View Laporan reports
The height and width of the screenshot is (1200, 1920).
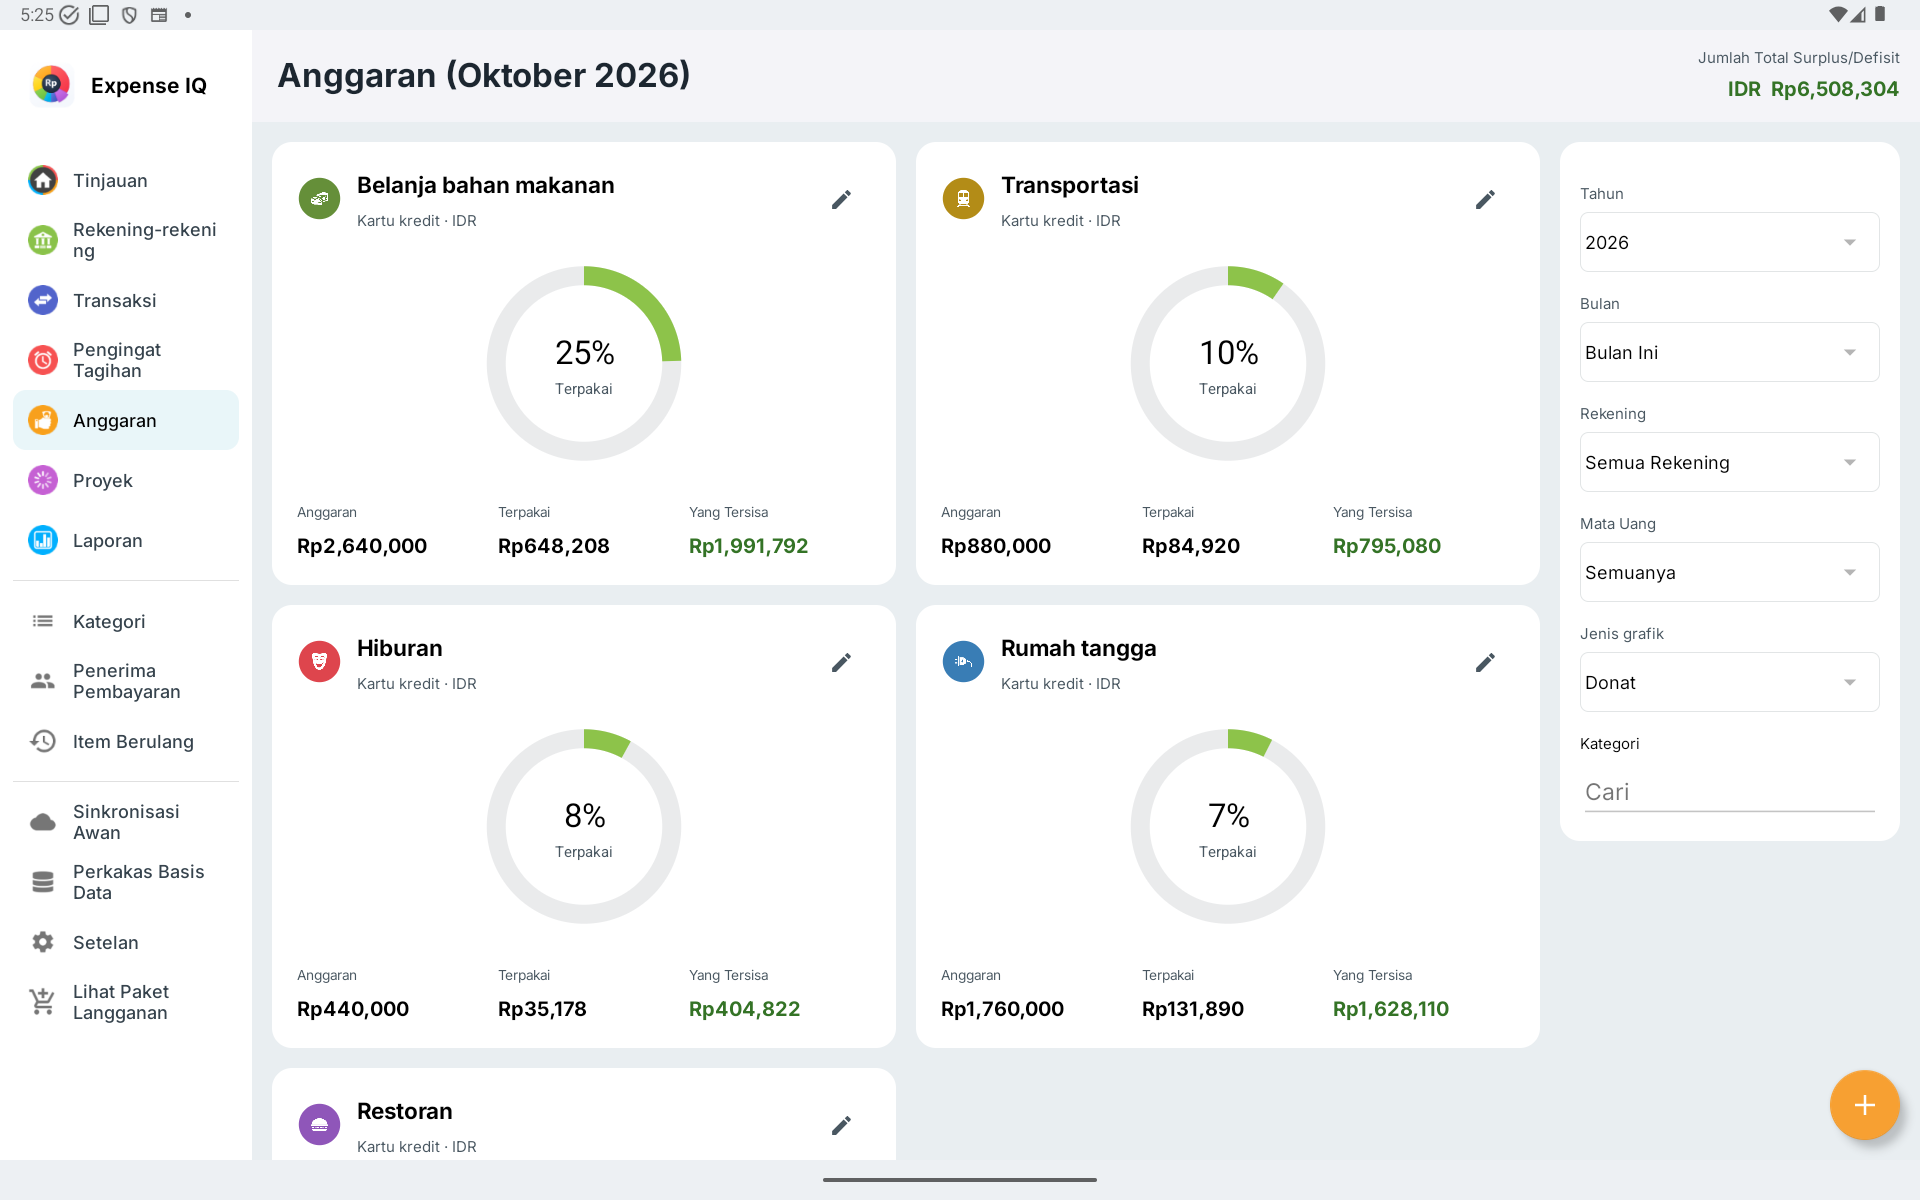pos(126,541)
